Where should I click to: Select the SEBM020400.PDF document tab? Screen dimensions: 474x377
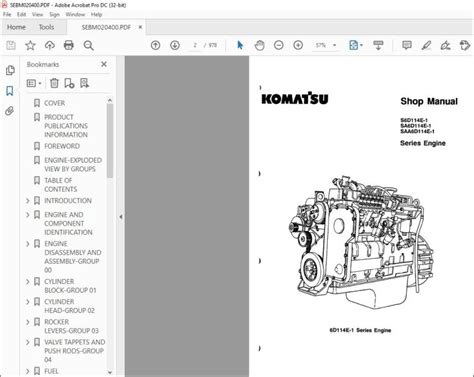click(106, 27)
